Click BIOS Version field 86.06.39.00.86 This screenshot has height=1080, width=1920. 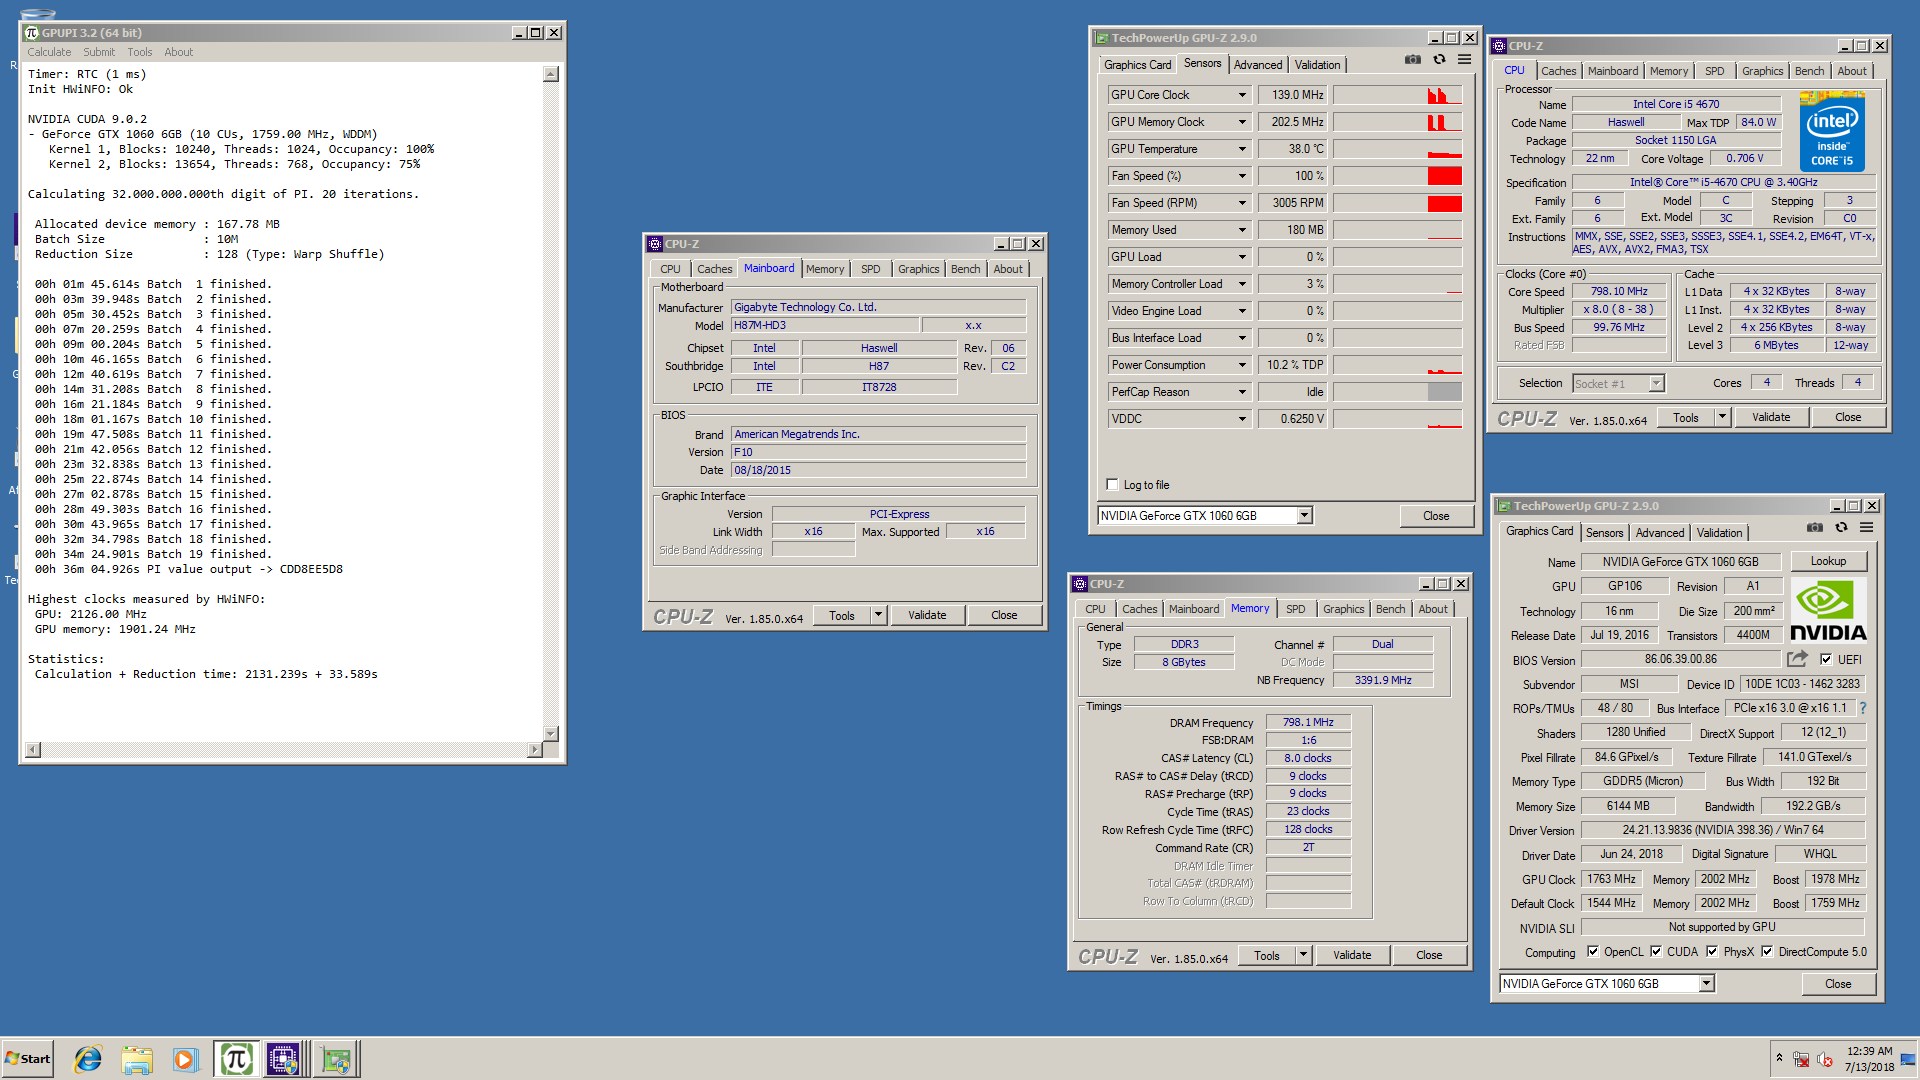[x=1681, y=659]
